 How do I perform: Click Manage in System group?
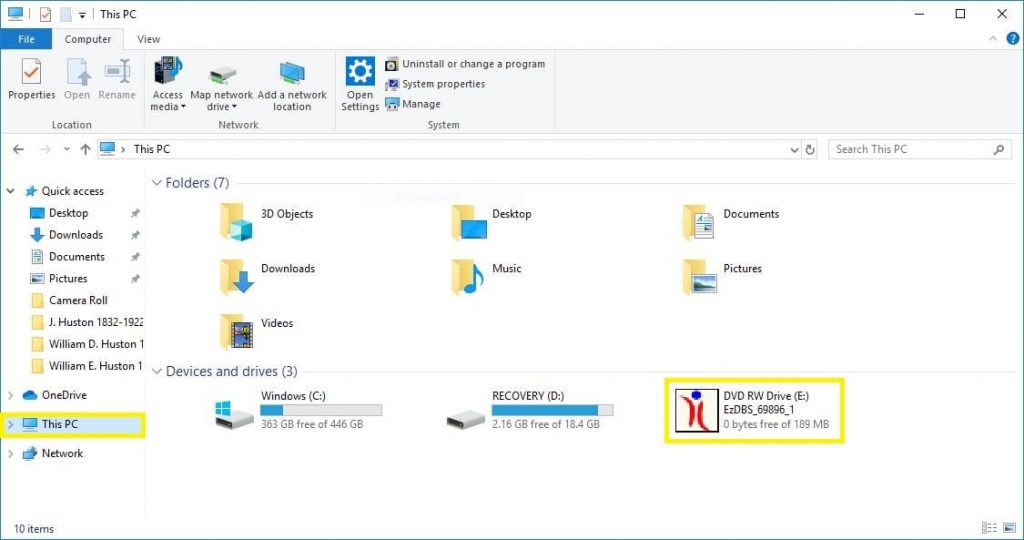(413, 104)
